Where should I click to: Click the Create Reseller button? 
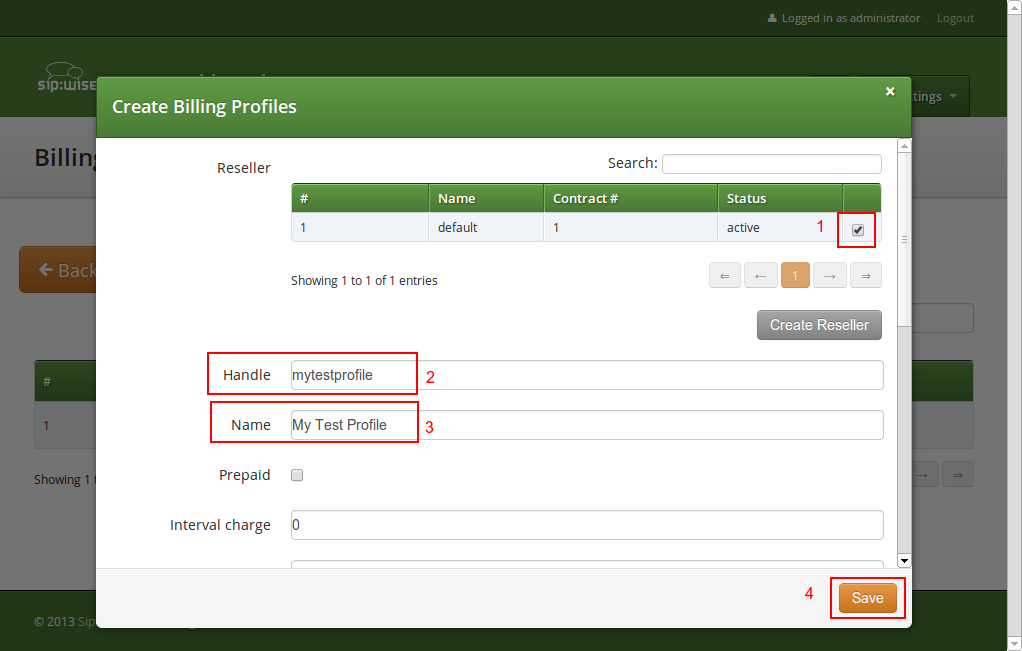point(818,324)
